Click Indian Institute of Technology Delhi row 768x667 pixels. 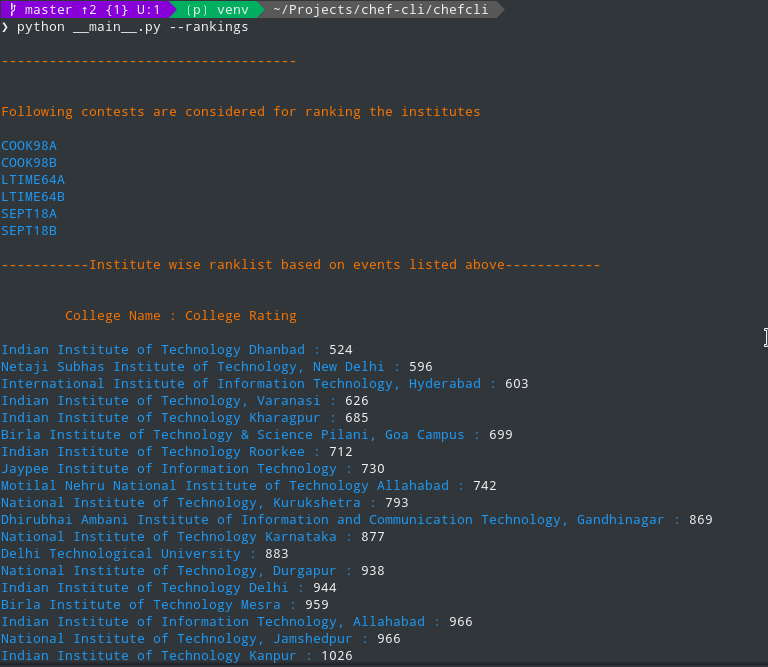point(168,588)
